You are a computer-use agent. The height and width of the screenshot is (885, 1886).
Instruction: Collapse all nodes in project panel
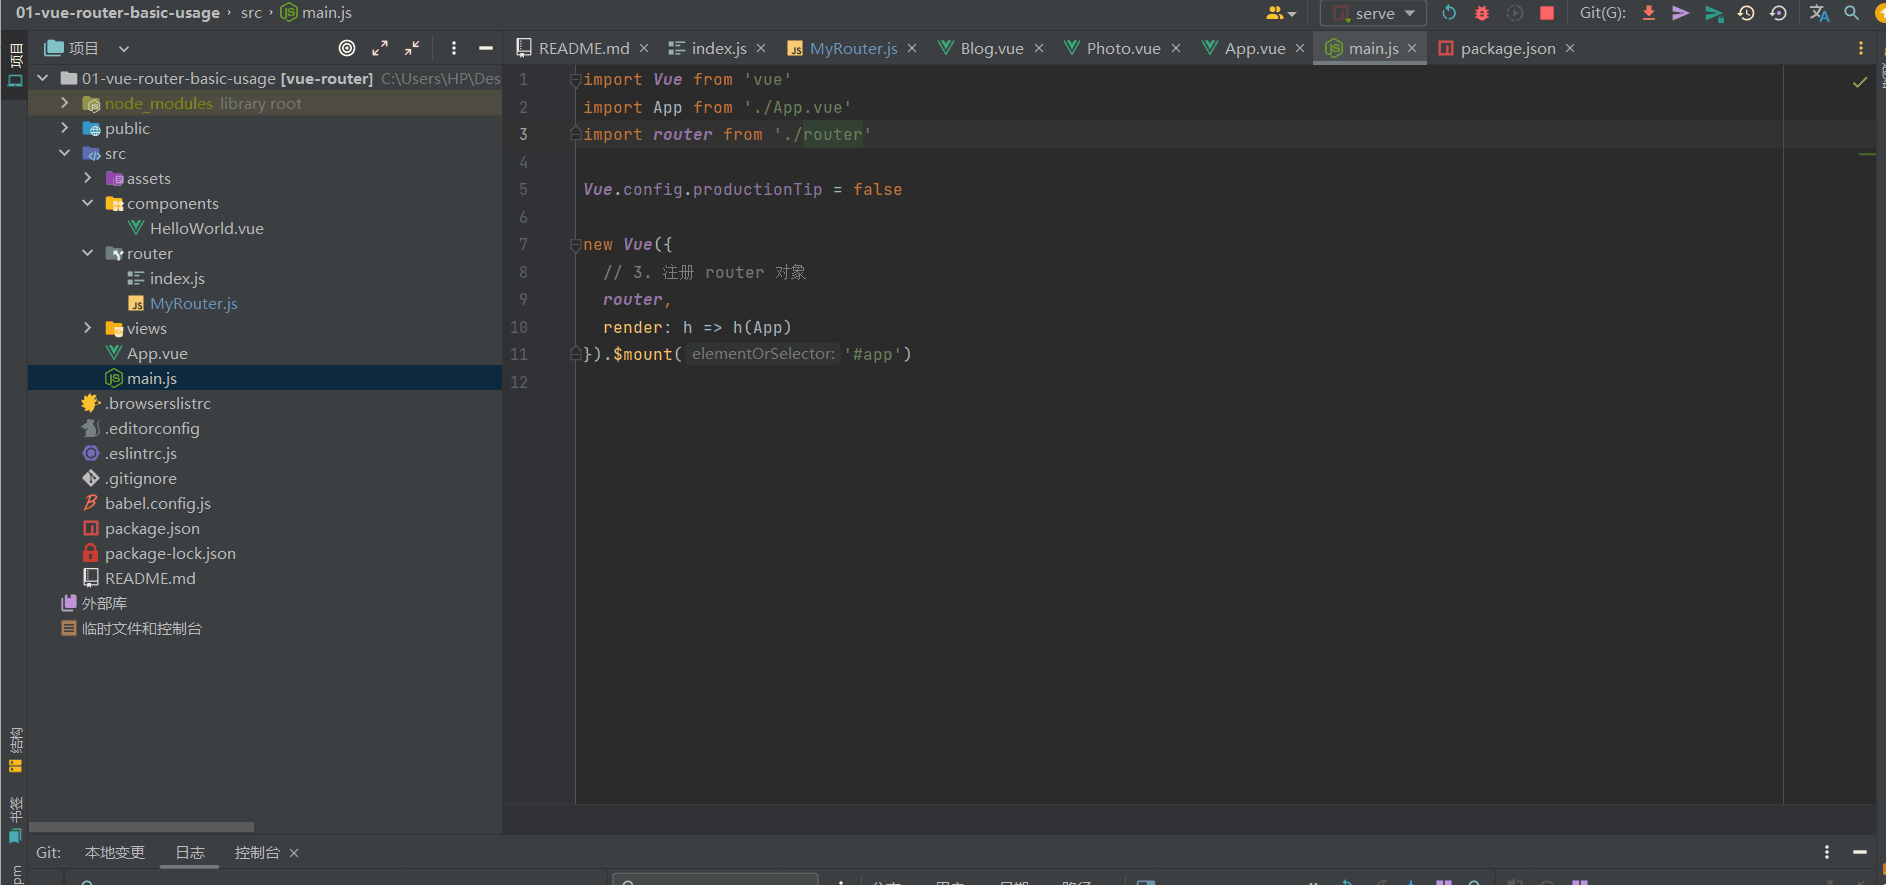[x=412, y=48]
